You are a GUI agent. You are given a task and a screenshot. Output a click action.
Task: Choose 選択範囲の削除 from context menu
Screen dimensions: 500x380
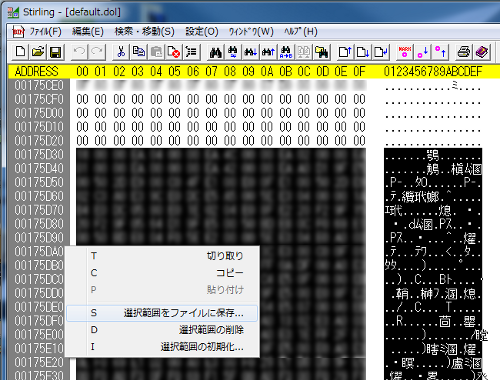[x=163, y=330]
